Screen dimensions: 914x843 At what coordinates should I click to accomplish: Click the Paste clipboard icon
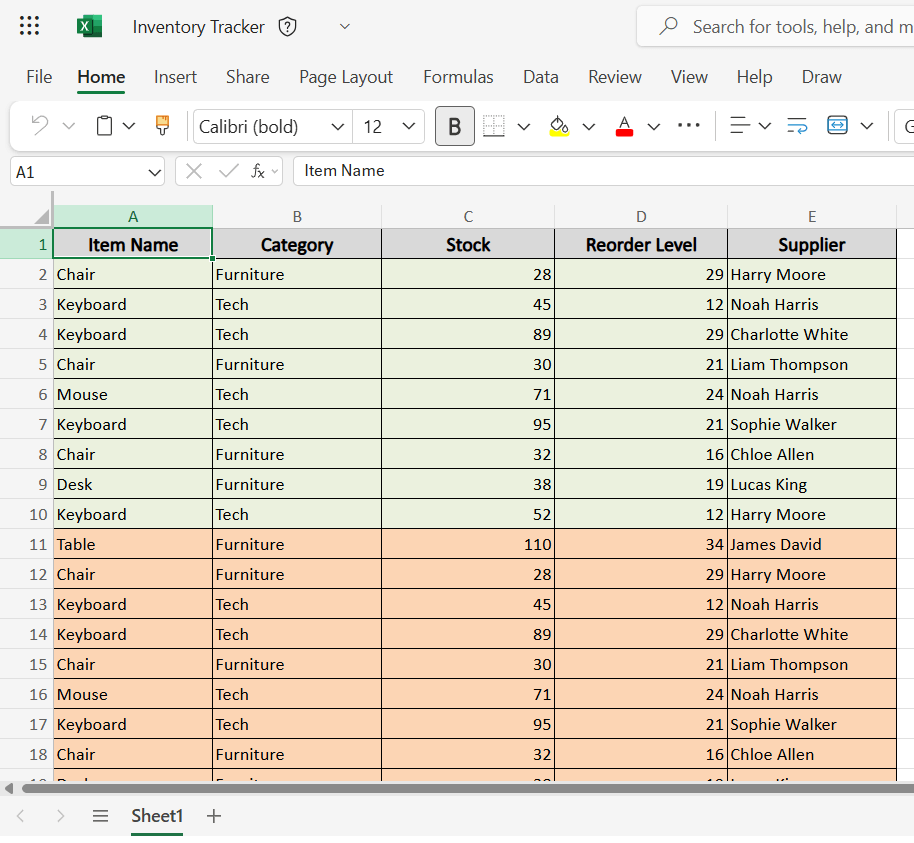coord(107,126)
